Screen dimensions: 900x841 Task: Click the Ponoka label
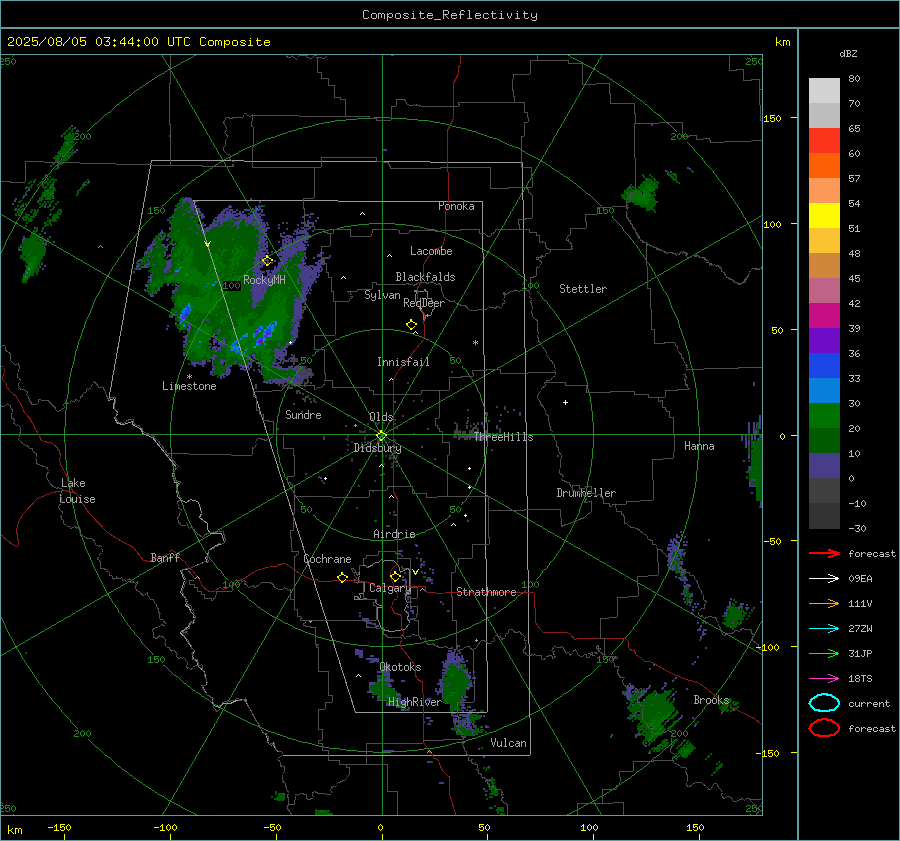pos(456,206)
